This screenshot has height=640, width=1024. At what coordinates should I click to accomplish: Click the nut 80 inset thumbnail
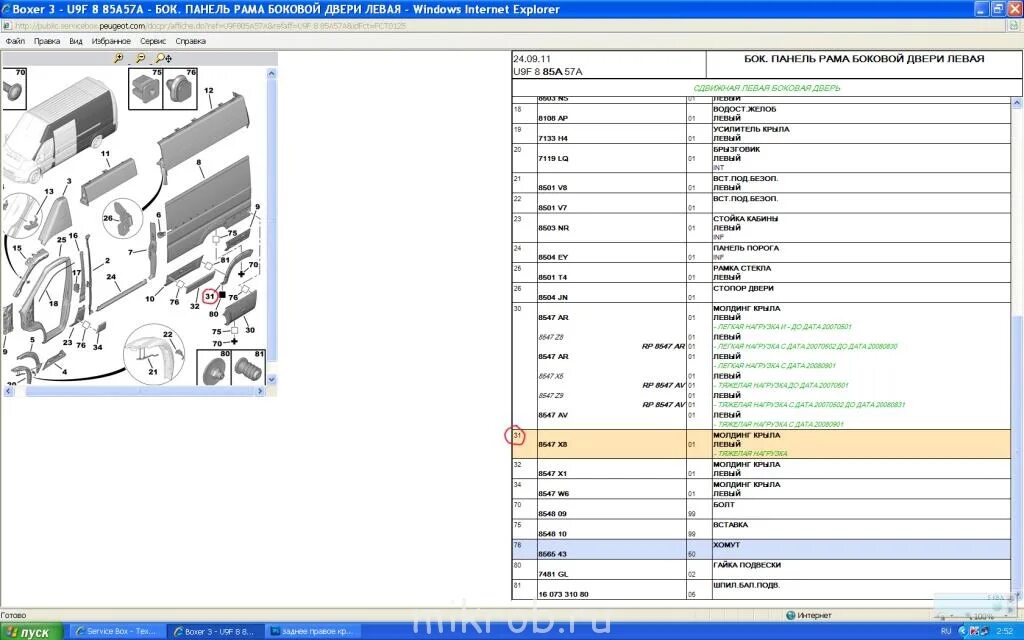click(x=214, y=368)
